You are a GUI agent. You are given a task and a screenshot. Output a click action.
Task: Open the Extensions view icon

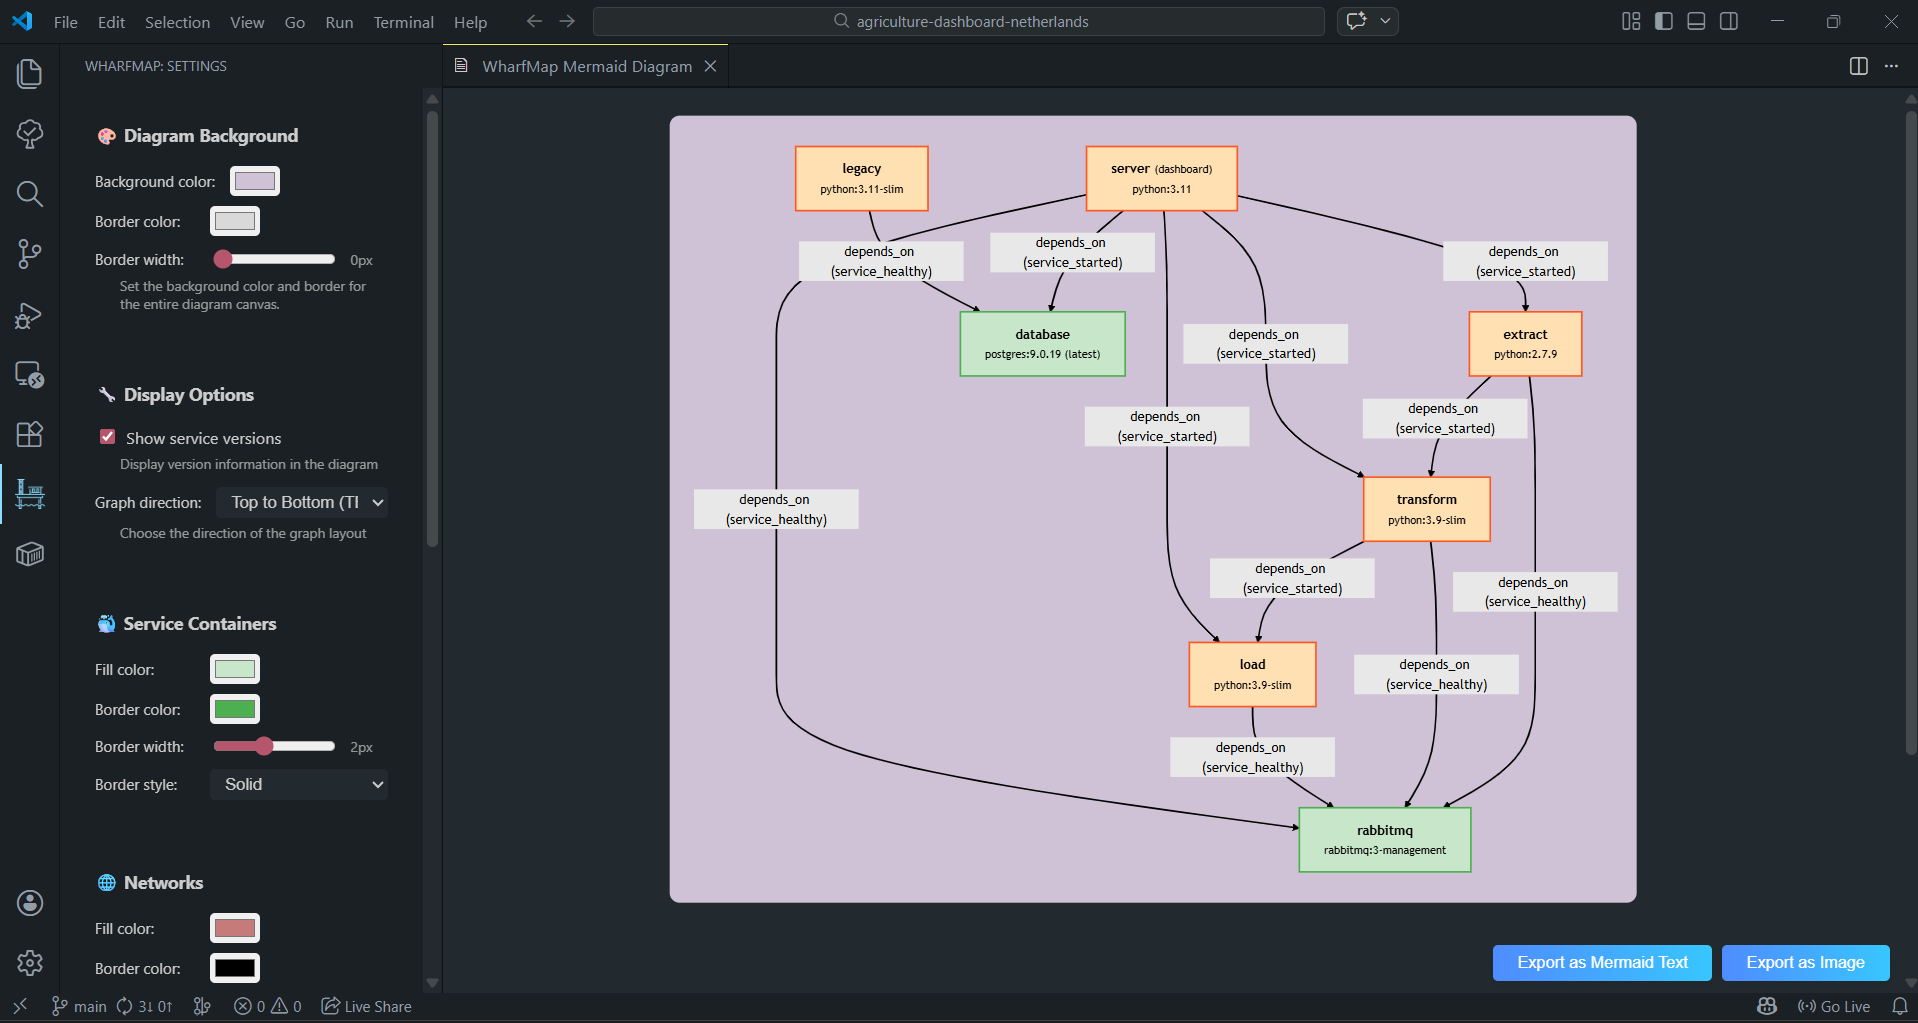(30, 434)
